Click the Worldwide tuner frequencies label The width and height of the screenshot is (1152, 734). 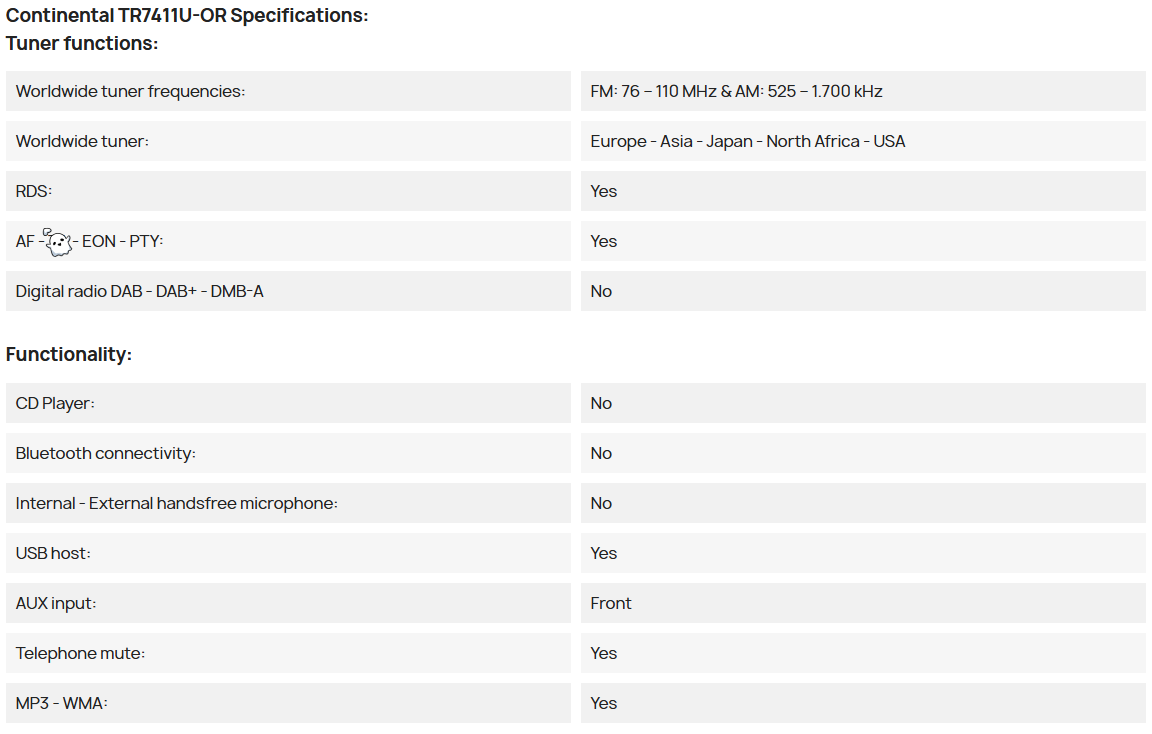tap(130, 91)
